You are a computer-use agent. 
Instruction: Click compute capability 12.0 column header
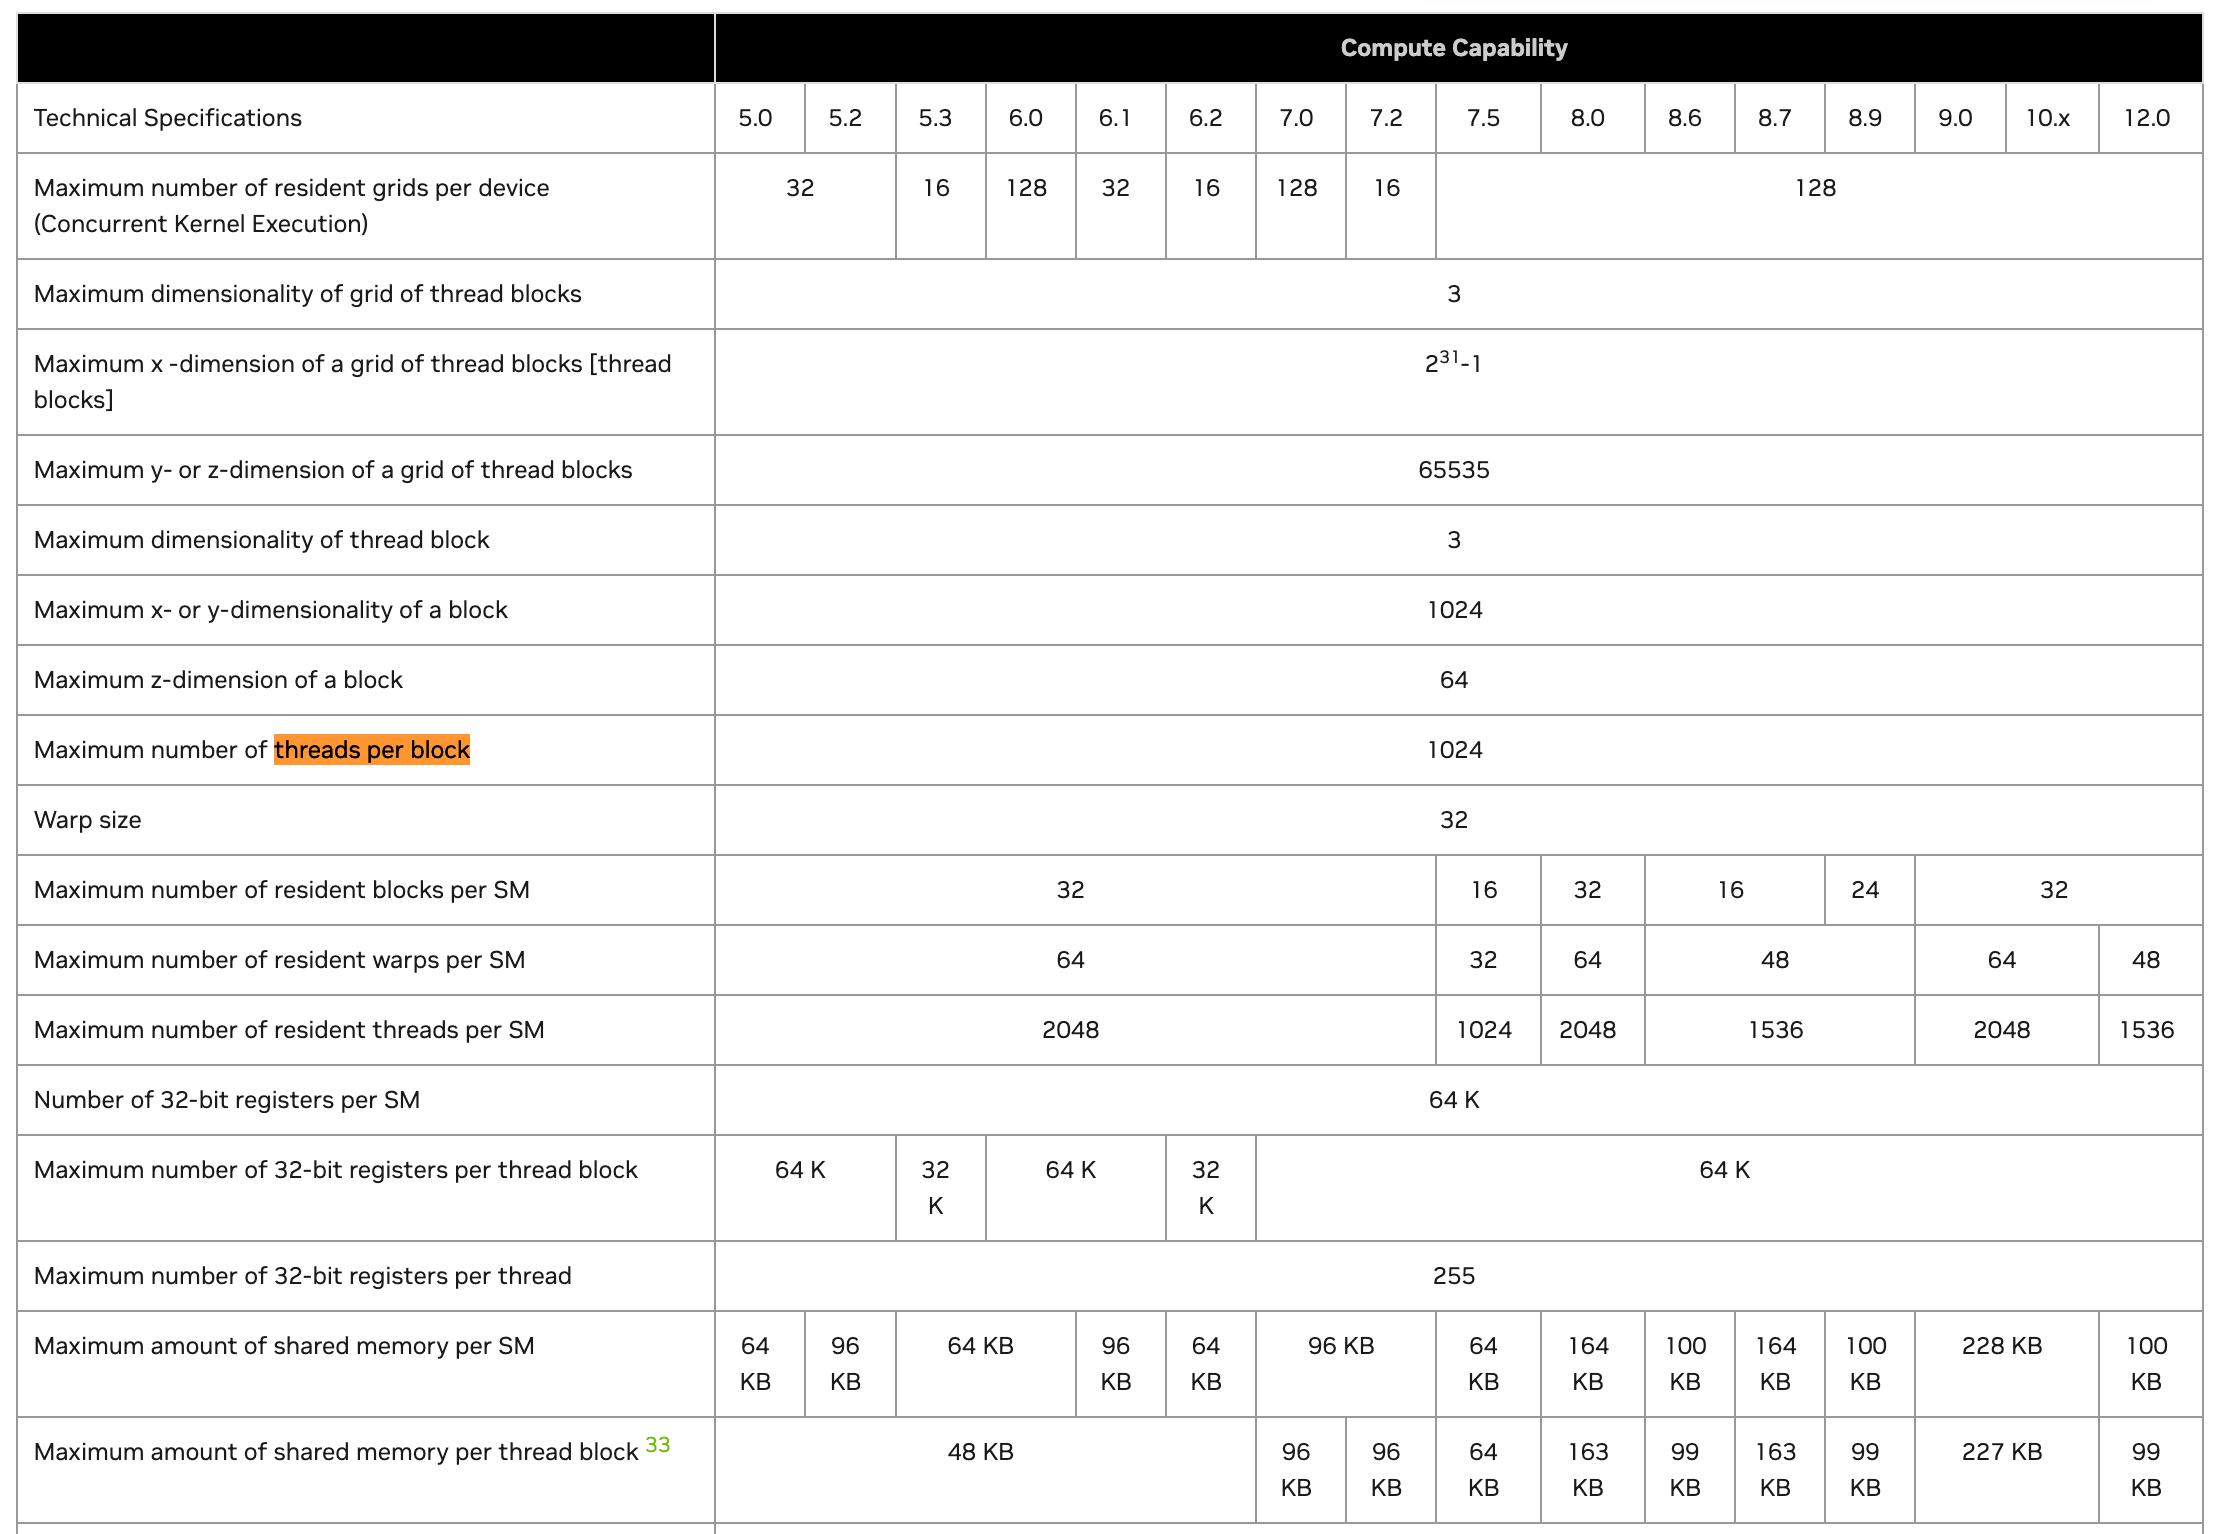pyautogui.click(x=2146, y=118)
